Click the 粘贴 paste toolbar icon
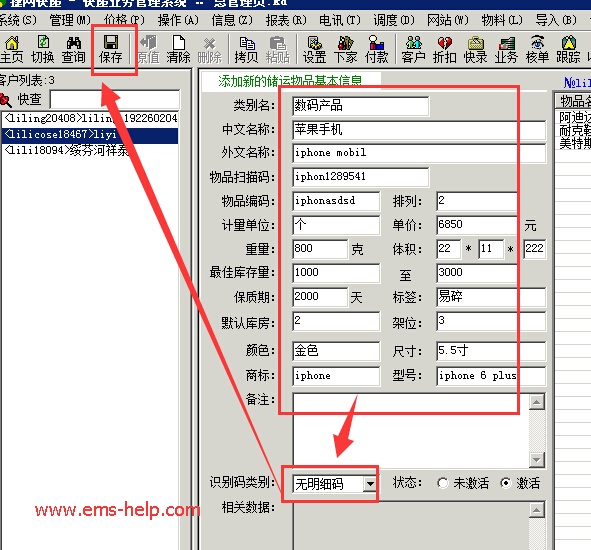The height and width of the screenshot is (550, 591). pos(277,49)
